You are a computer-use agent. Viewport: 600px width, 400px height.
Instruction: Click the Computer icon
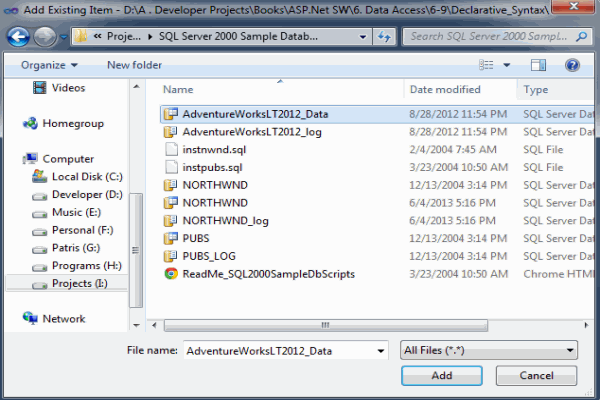click(30, 158)
